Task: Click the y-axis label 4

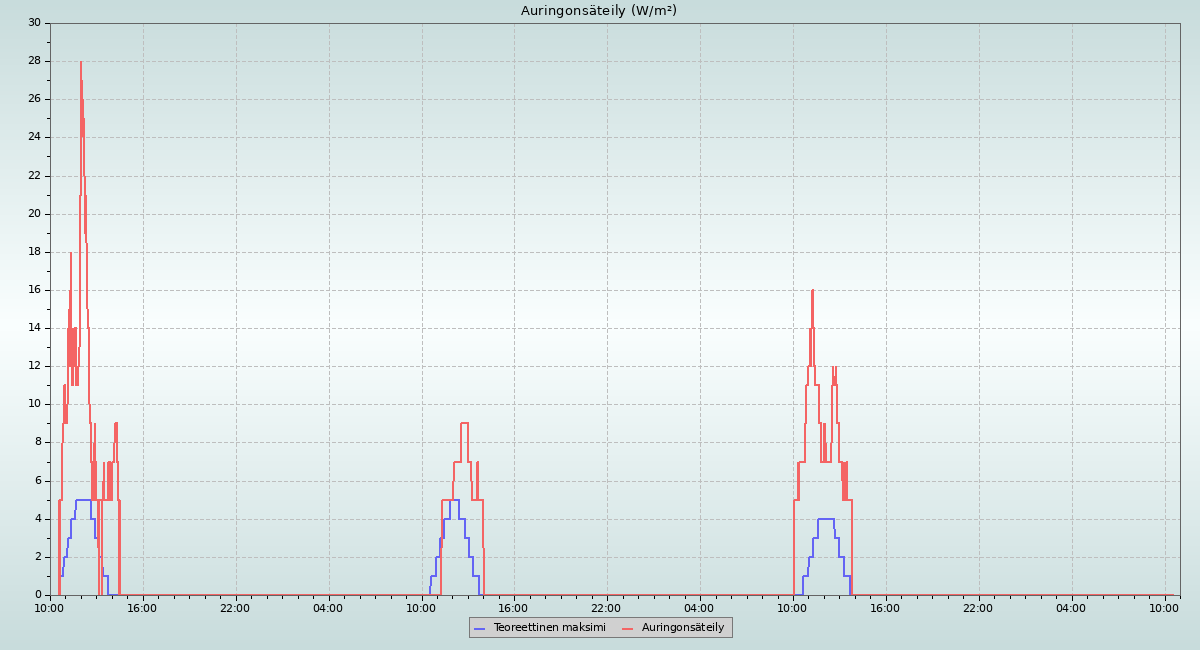Action: click(x=37, y=519)
